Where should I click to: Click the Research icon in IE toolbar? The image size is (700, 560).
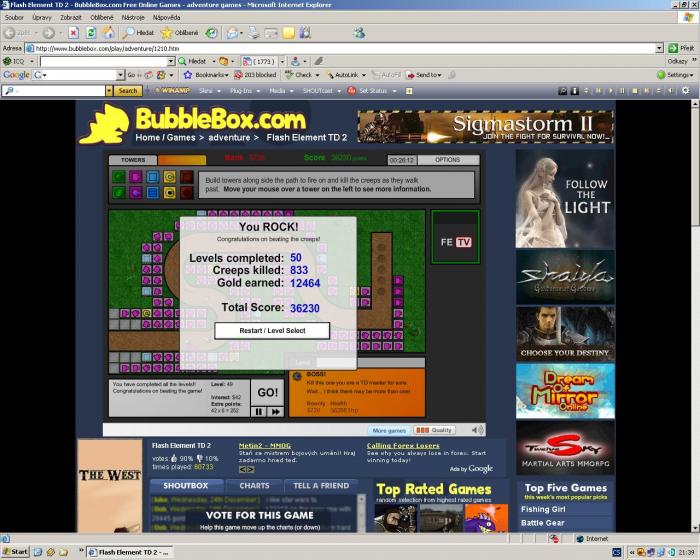coord(305,33)
